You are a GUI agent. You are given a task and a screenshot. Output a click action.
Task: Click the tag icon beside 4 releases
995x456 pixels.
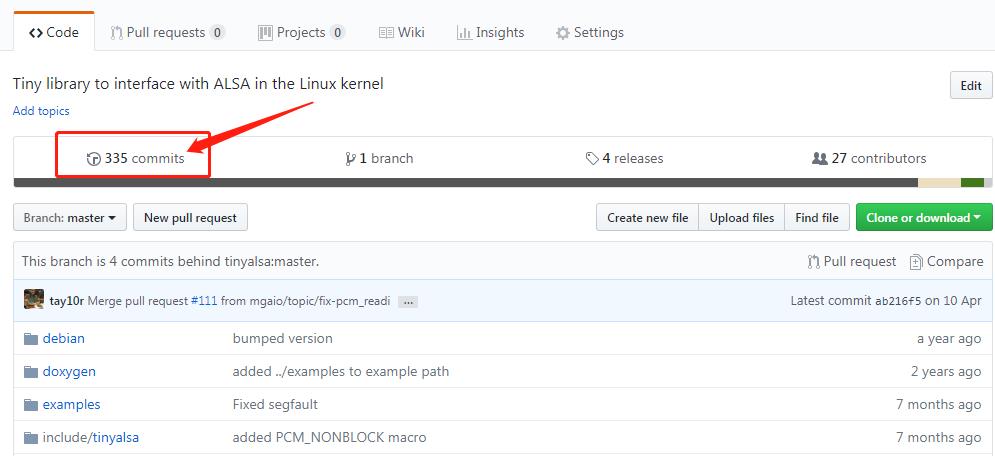tap(592, 158)
